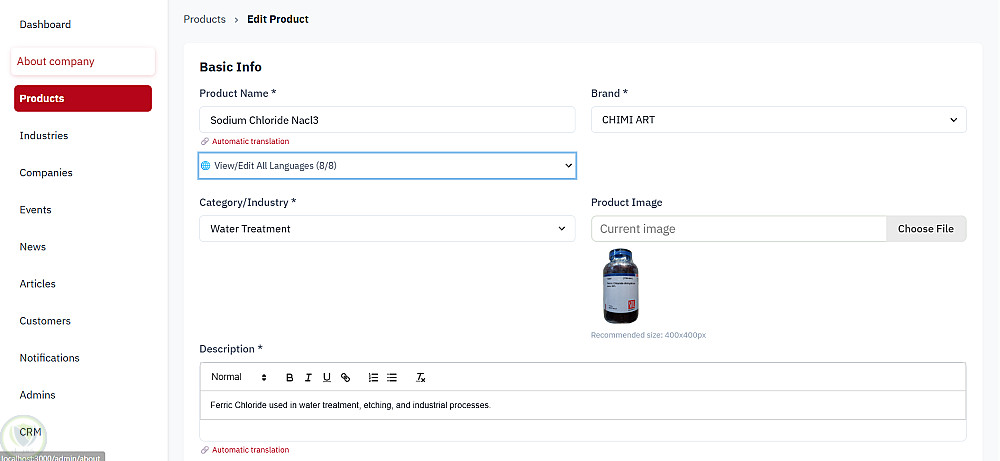This screenshot has height=461, width=1000.
Task: Toggle bold formatting in description editor
Action: click(x=290, y=377)
